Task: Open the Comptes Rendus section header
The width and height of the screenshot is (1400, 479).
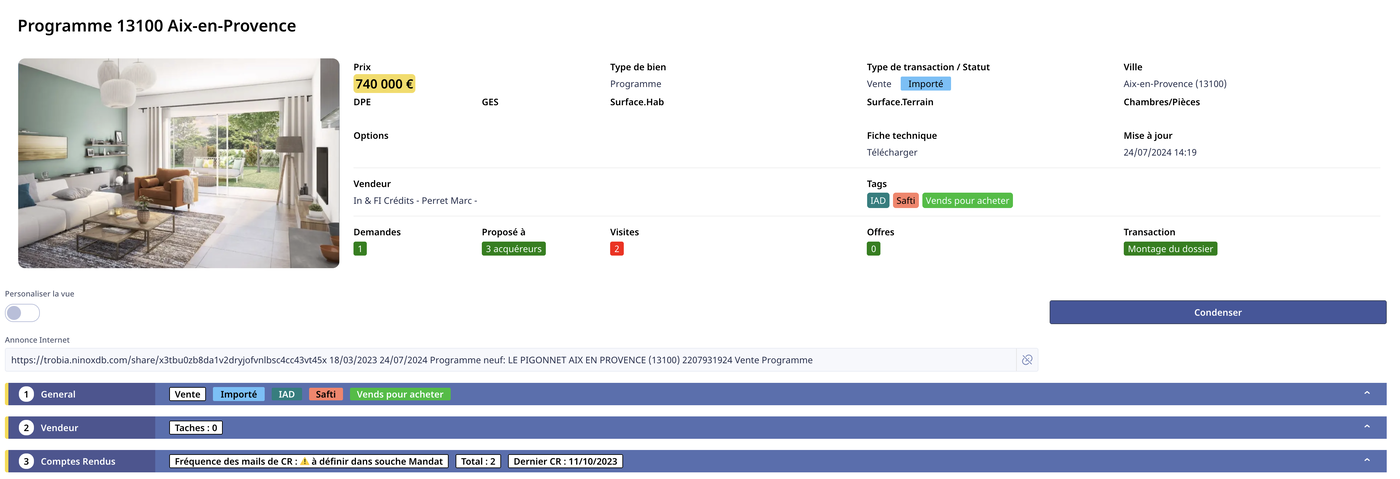Action: click(78, 461)
